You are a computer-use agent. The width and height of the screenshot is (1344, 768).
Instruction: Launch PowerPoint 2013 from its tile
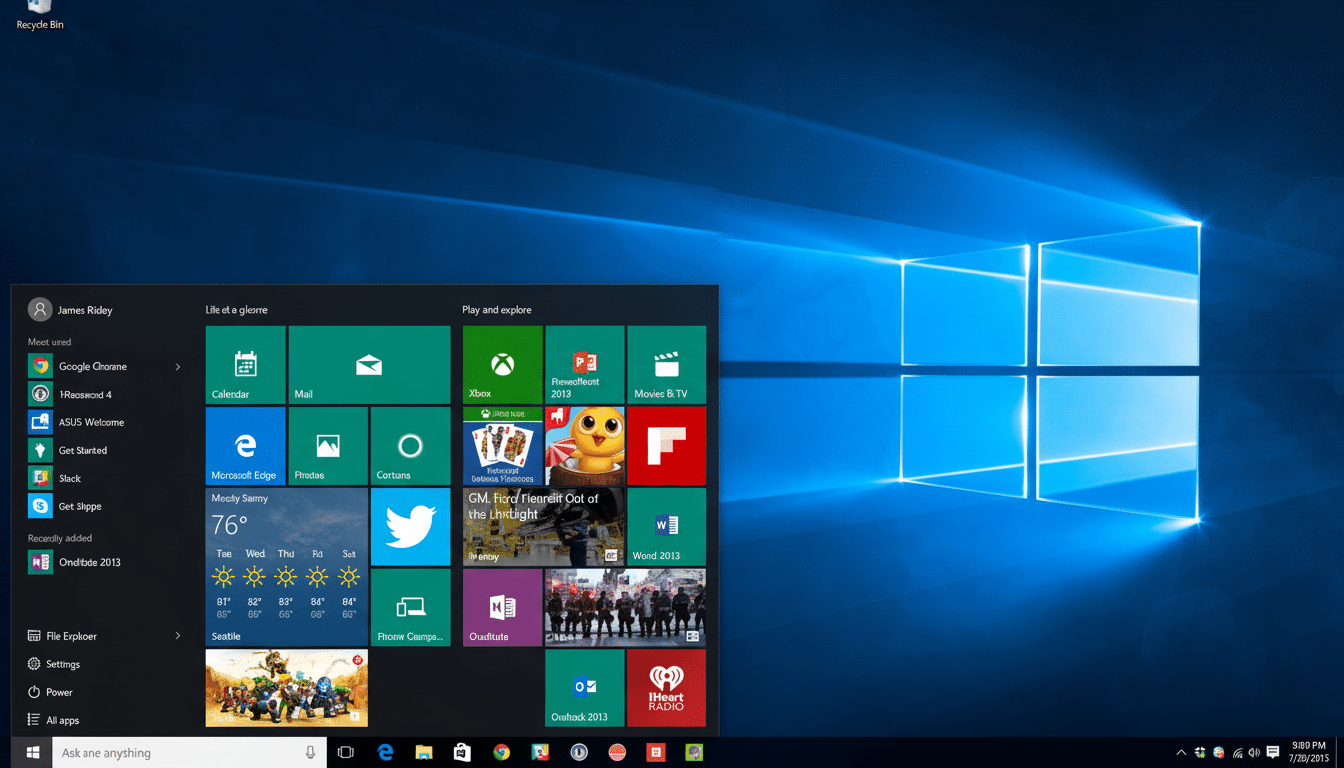(584, 364)
